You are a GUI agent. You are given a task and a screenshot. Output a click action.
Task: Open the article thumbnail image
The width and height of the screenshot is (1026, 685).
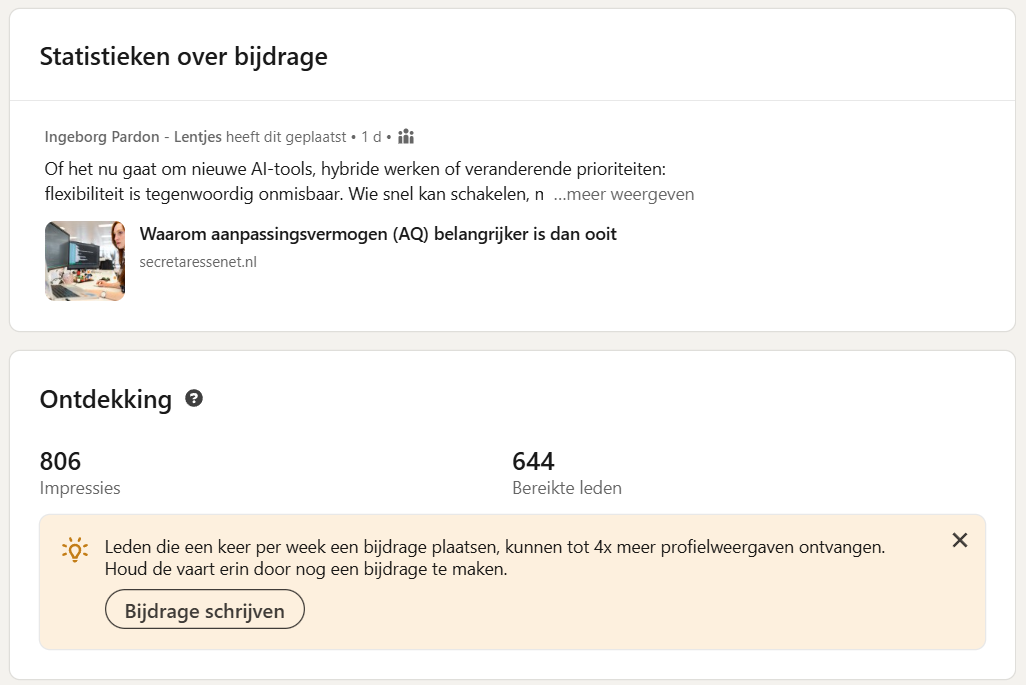point(85,261)
